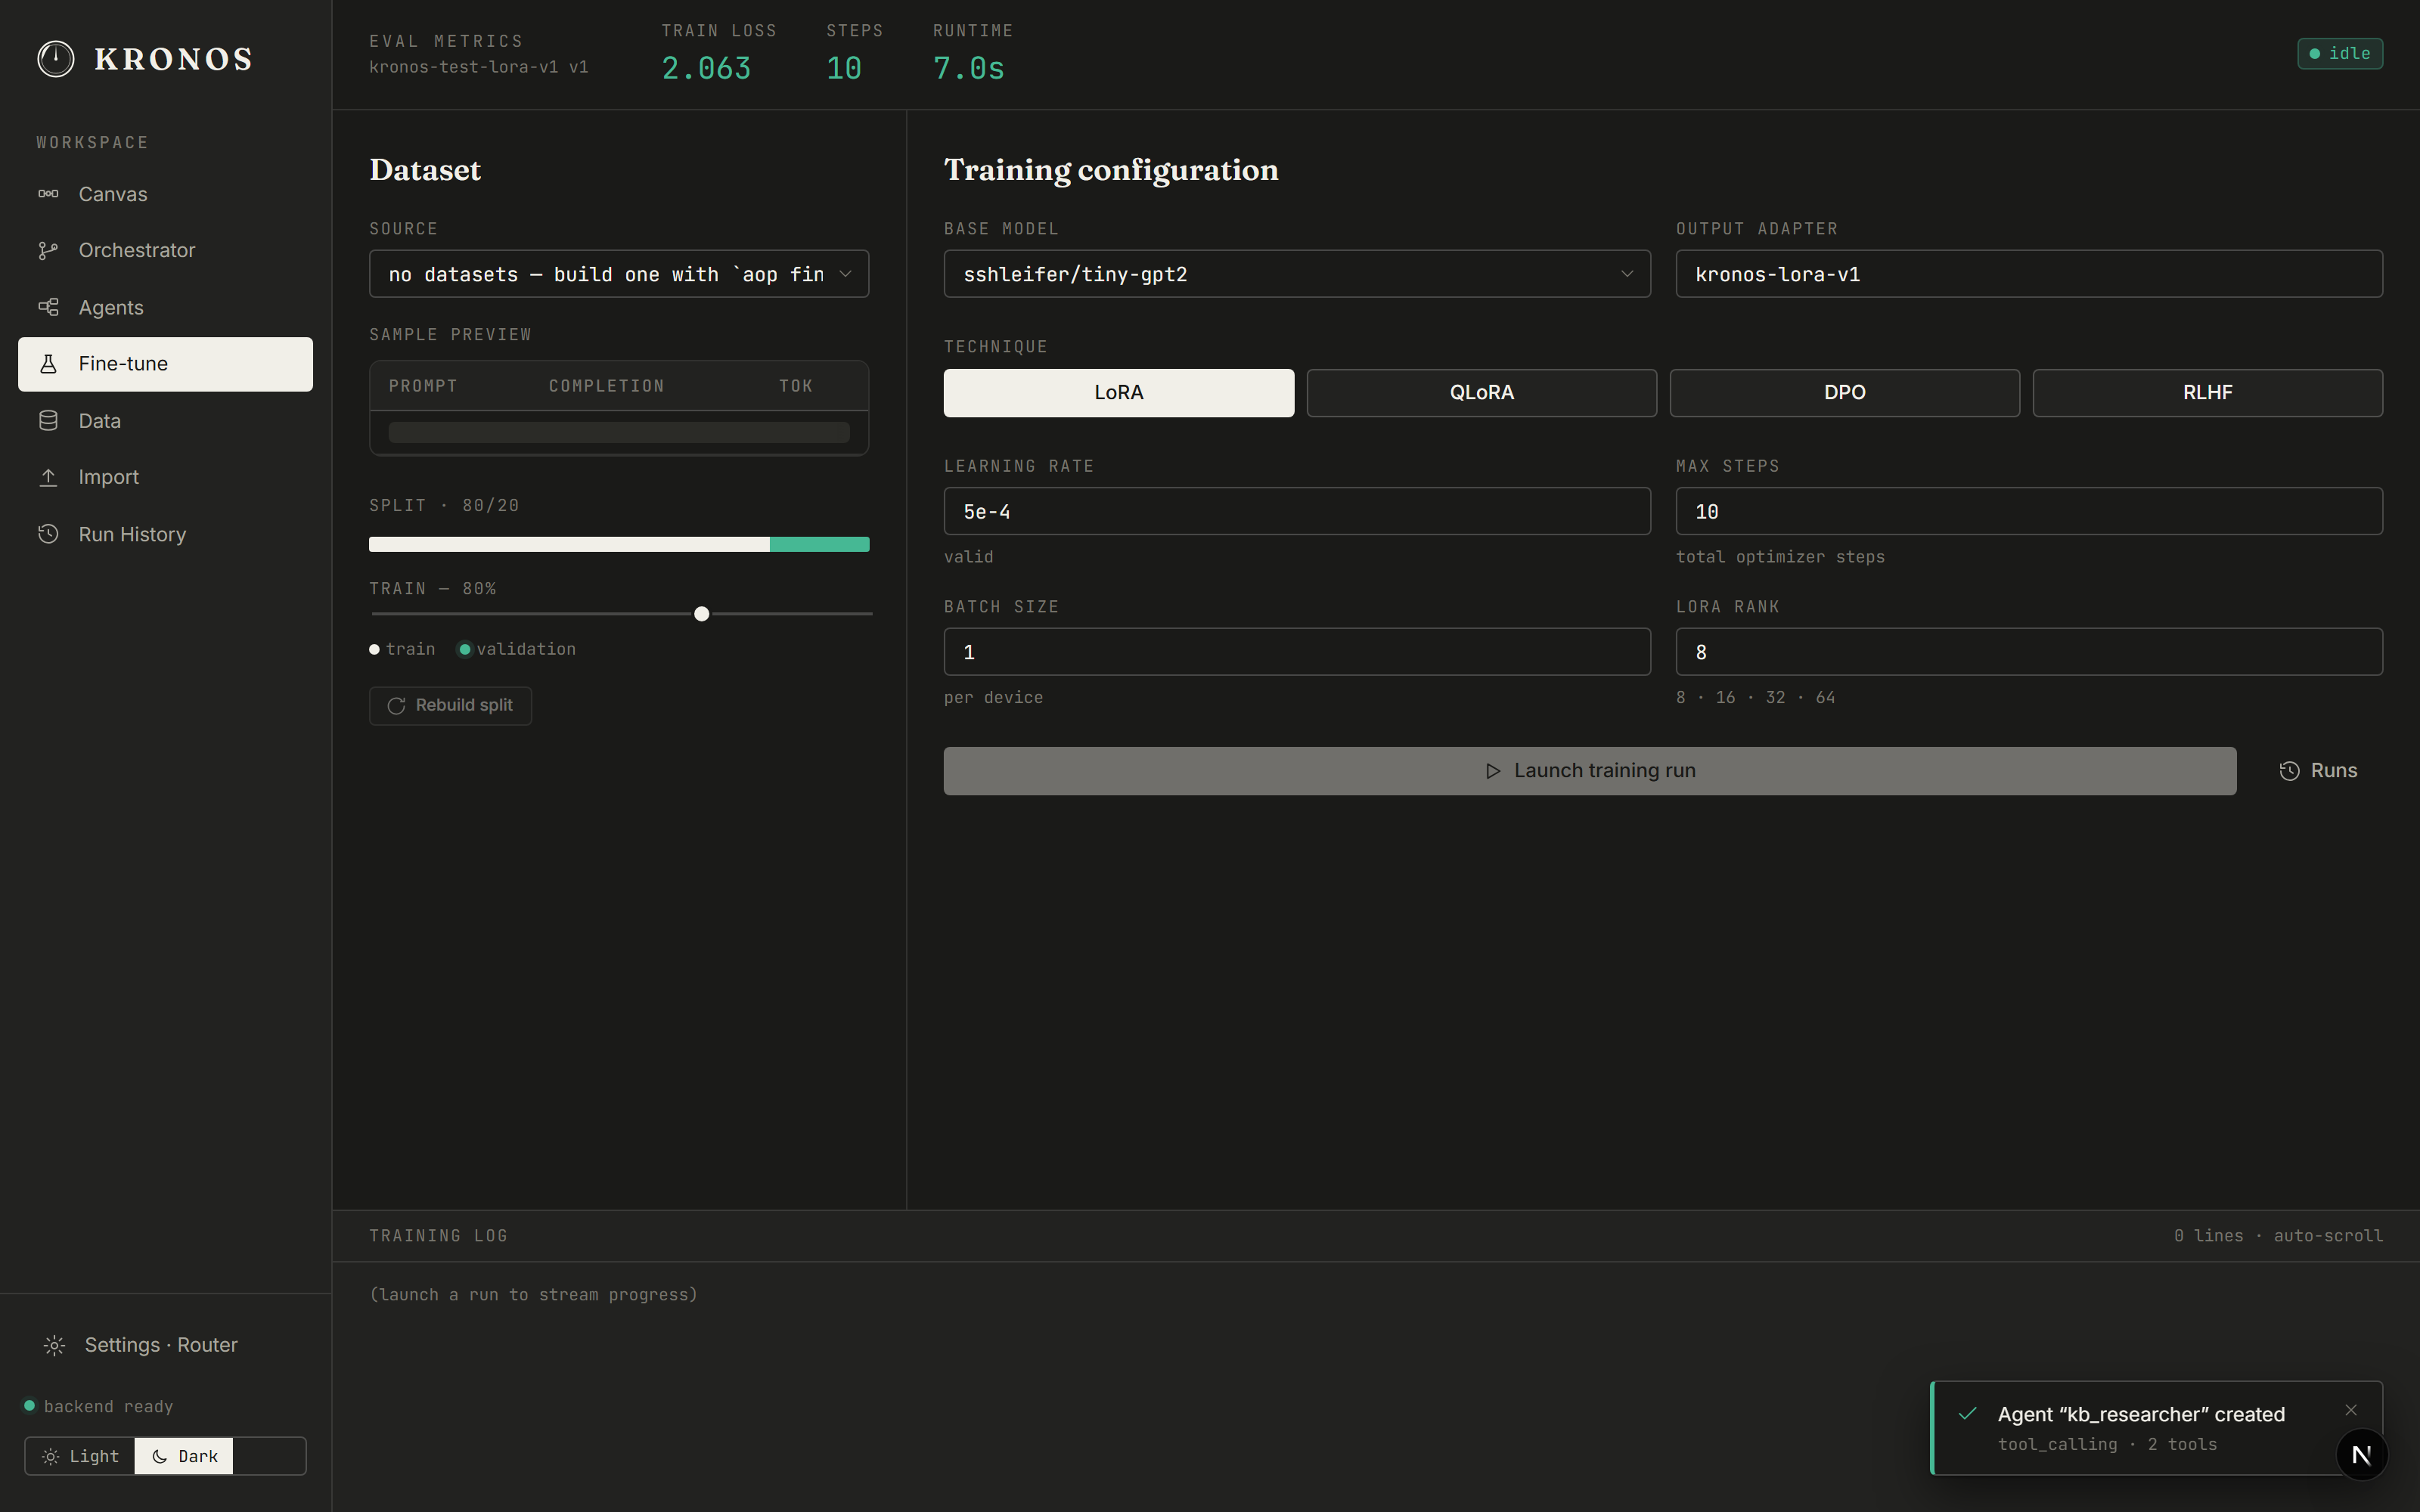Image resolution: width=2420 pixels, height=1512 pixels.
Task: Click the Settings gear icon
Action: coord(55,1345)
